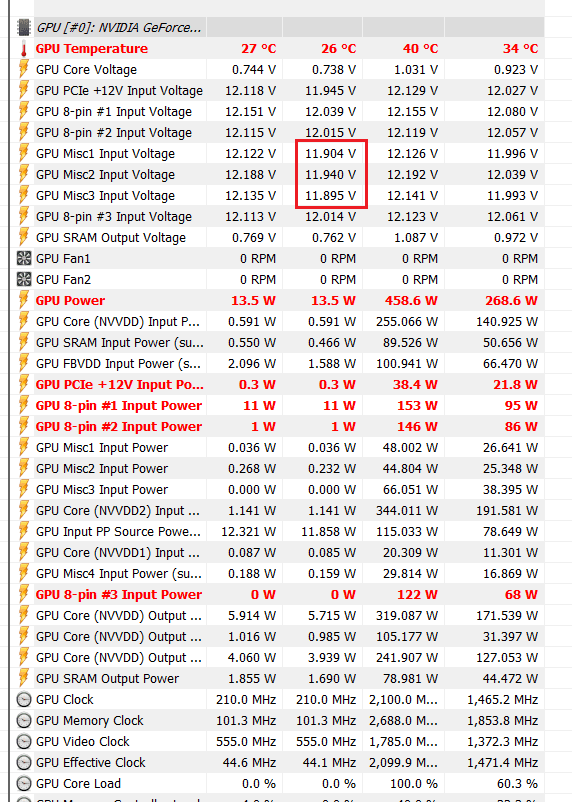Select the GPU Core (NVVDD1) Input label
Viewport: 572px width, 802px height.
click(x=118, y=552)
